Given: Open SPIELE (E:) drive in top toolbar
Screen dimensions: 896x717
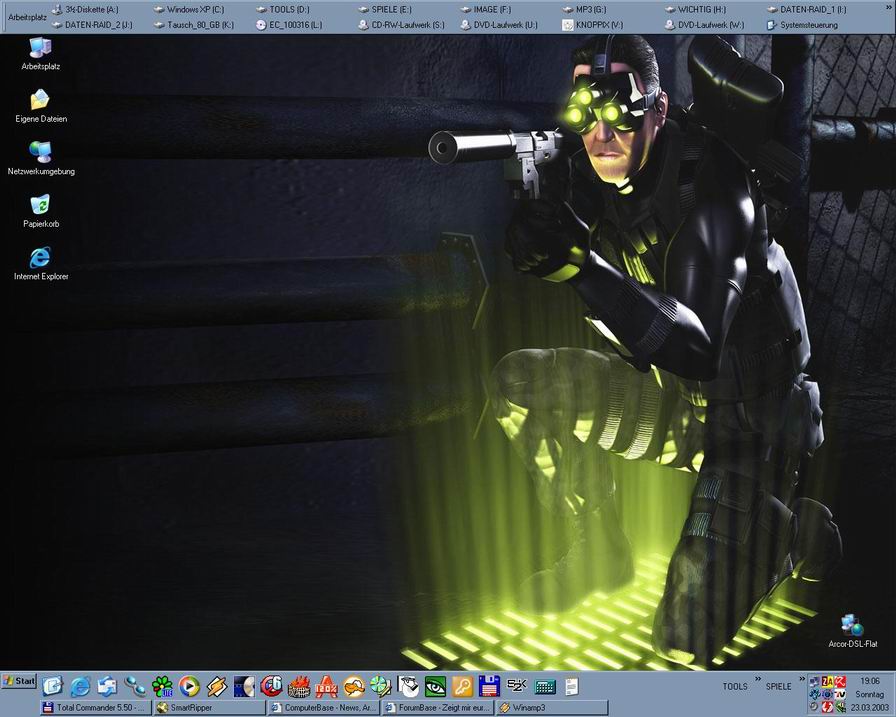Looking at the screenshot, I should click(385, 9).
